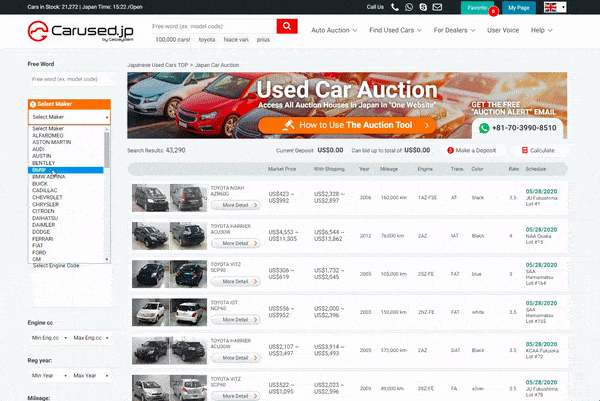Image resolution: width=600 pixels, height=401 pixels.
Task: Click the phone call icon in top bar
Action: [395, 7]
